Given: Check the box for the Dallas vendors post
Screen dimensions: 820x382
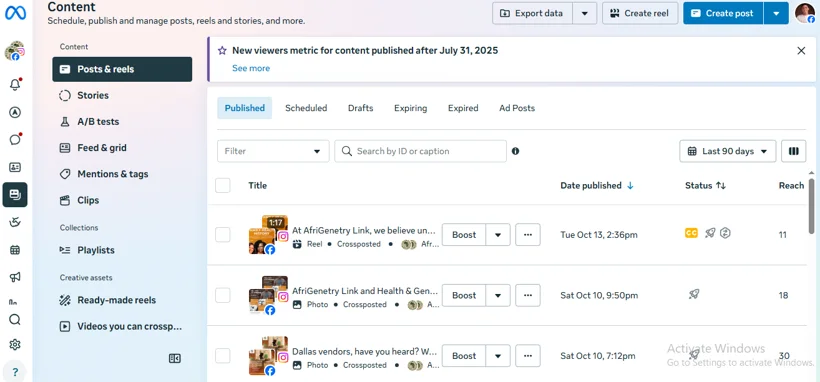Looking at the screenshot, I should click(x=223, y=356).
